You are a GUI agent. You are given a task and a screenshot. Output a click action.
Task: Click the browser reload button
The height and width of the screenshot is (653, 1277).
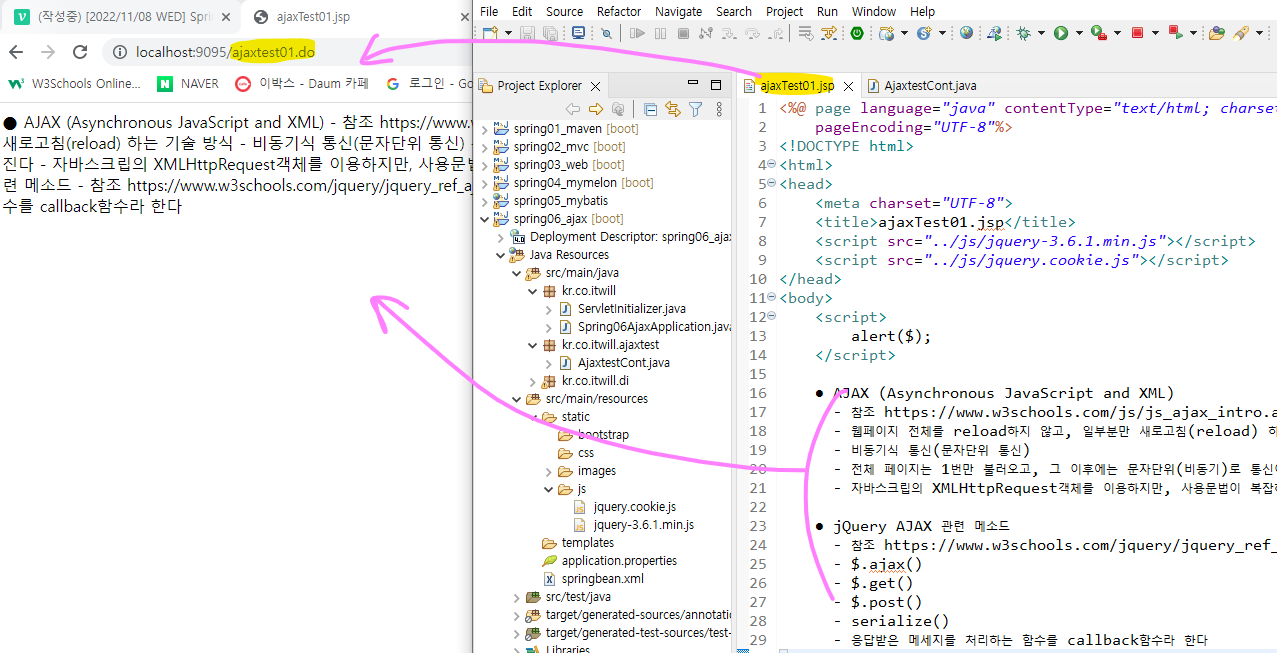coord(80,52)
